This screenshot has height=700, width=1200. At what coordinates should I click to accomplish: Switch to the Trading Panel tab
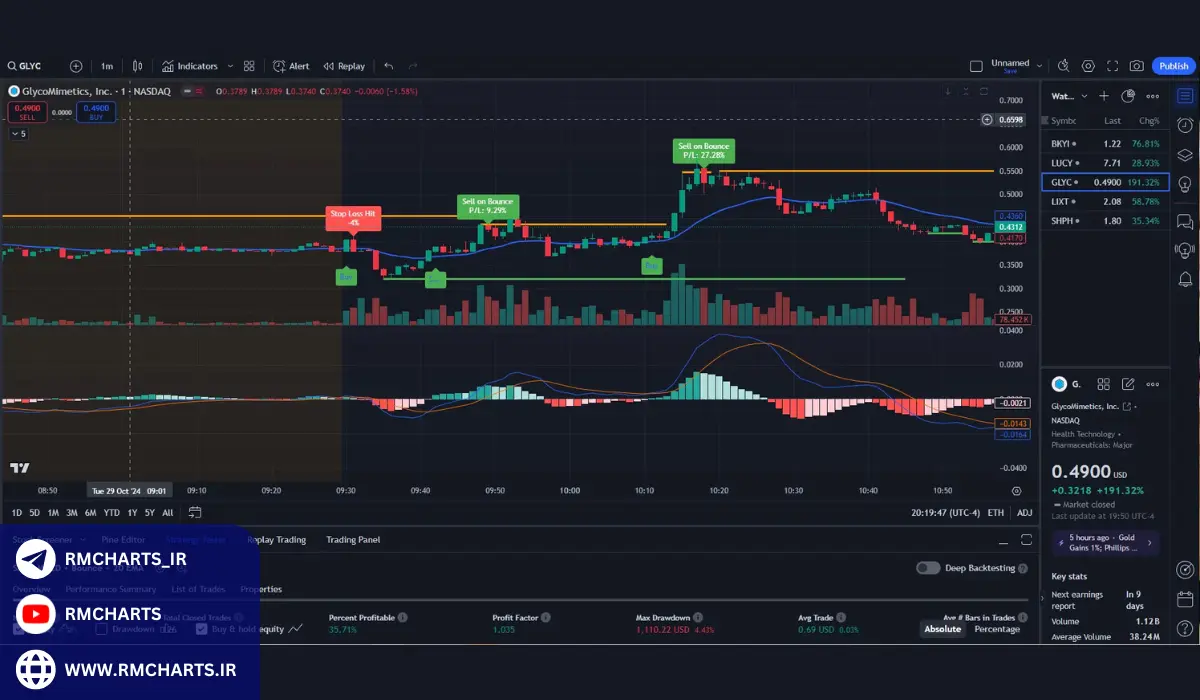coord(353,540)
